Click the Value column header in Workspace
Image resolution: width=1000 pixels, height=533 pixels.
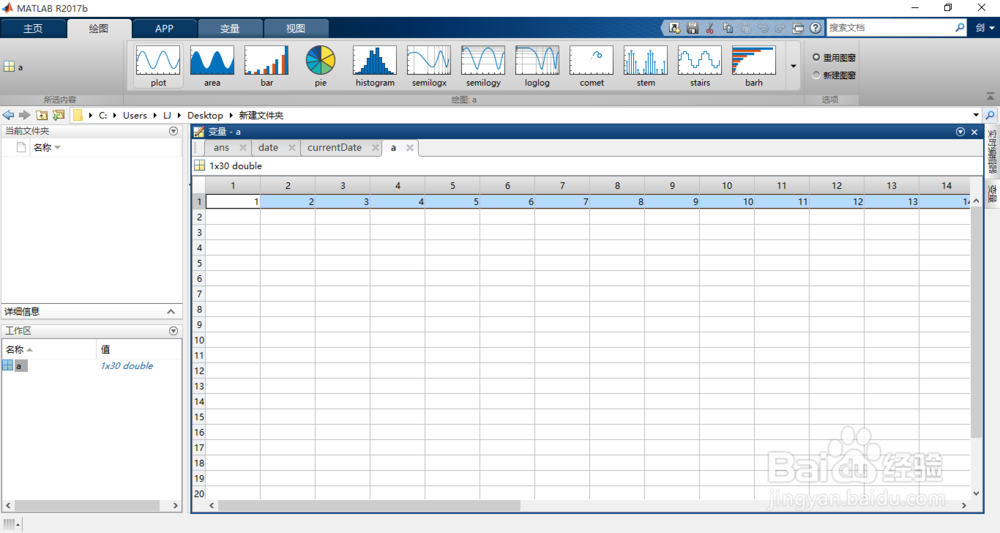tap(139, 349)
